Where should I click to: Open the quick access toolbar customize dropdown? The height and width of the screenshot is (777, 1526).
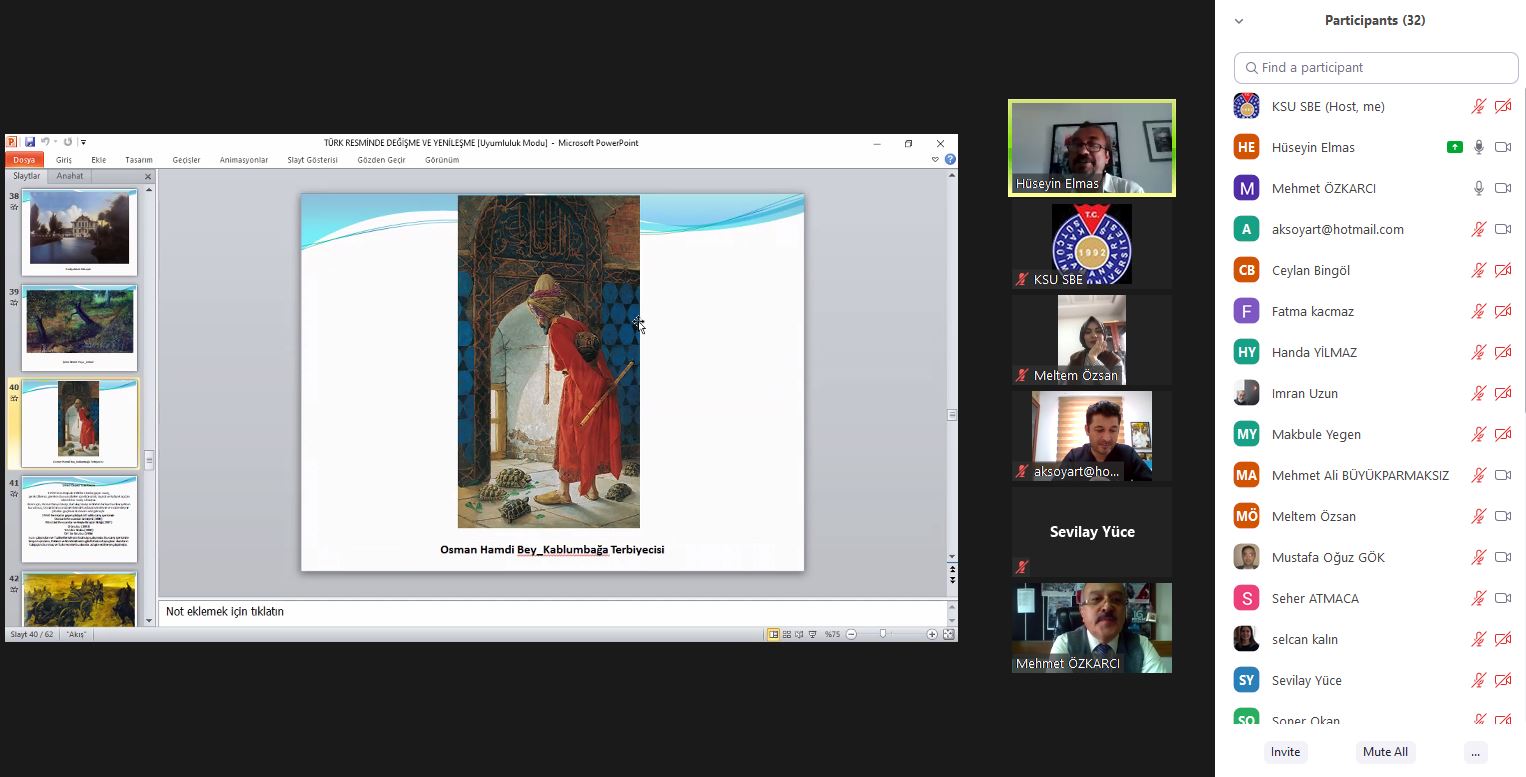pos(84,143)
